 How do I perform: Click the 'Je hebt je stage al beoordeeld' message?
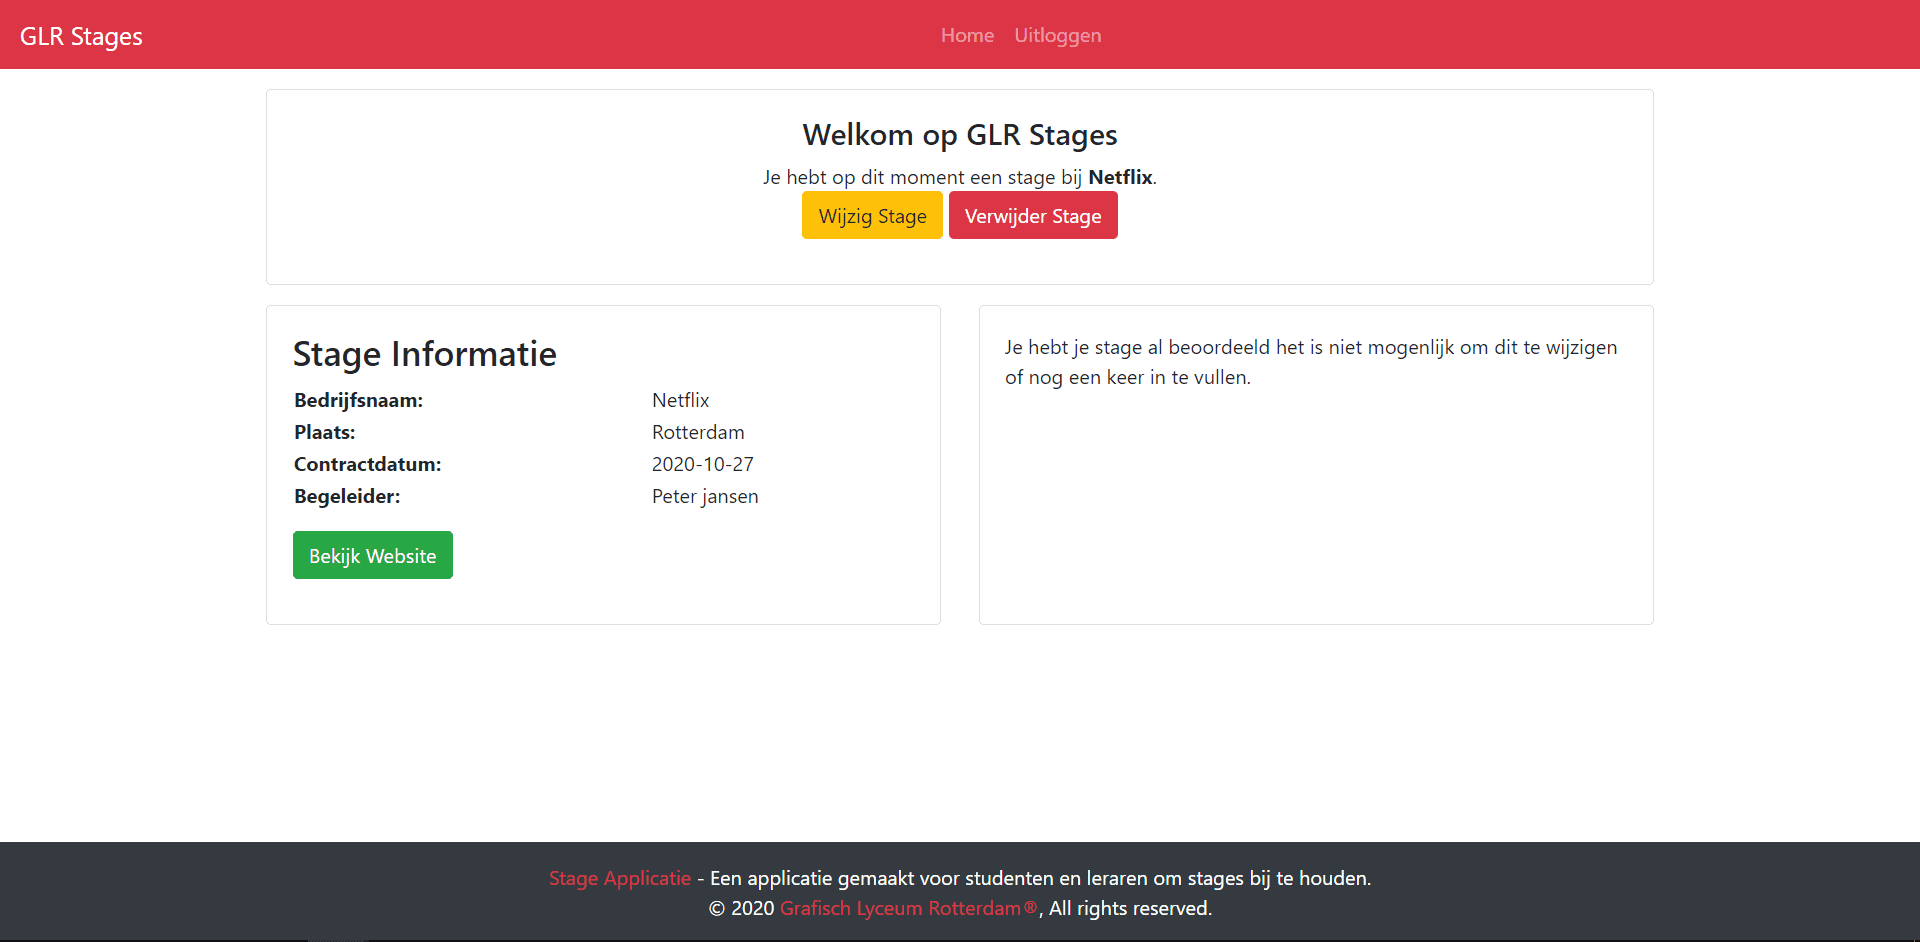coord(1311,362)
